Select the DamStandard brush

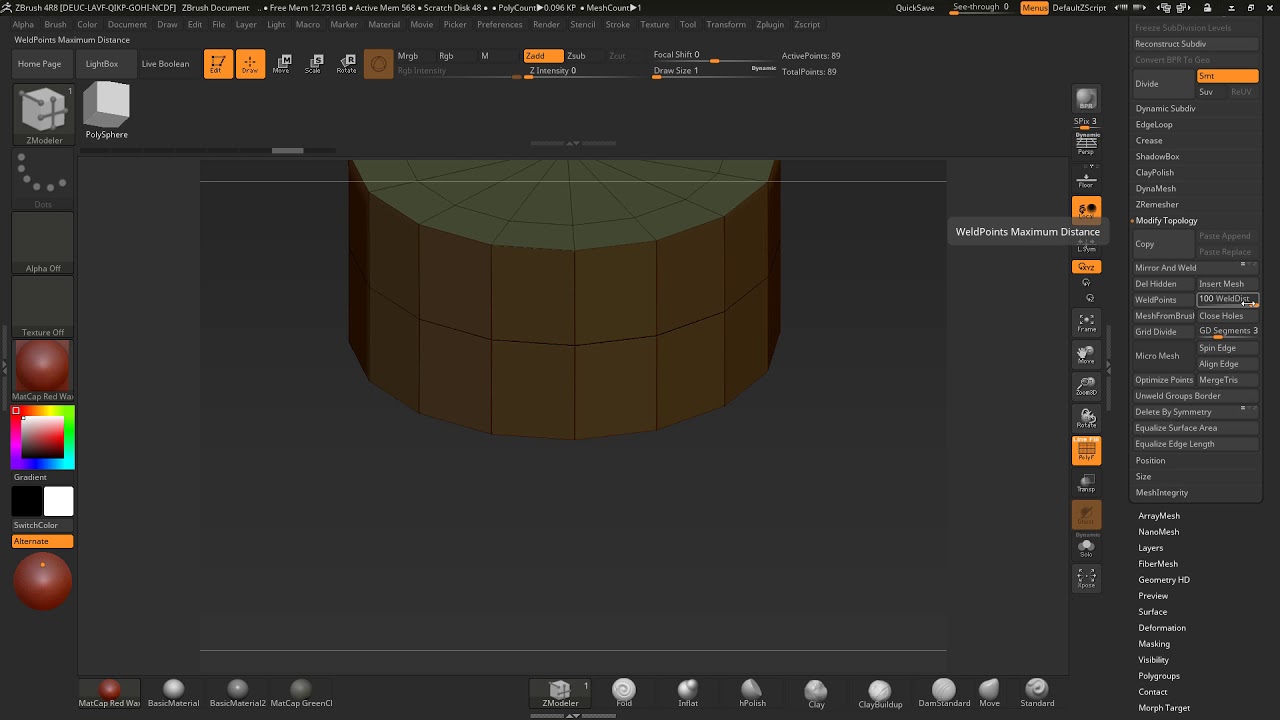pyautogui.click(x=944, y=693)
